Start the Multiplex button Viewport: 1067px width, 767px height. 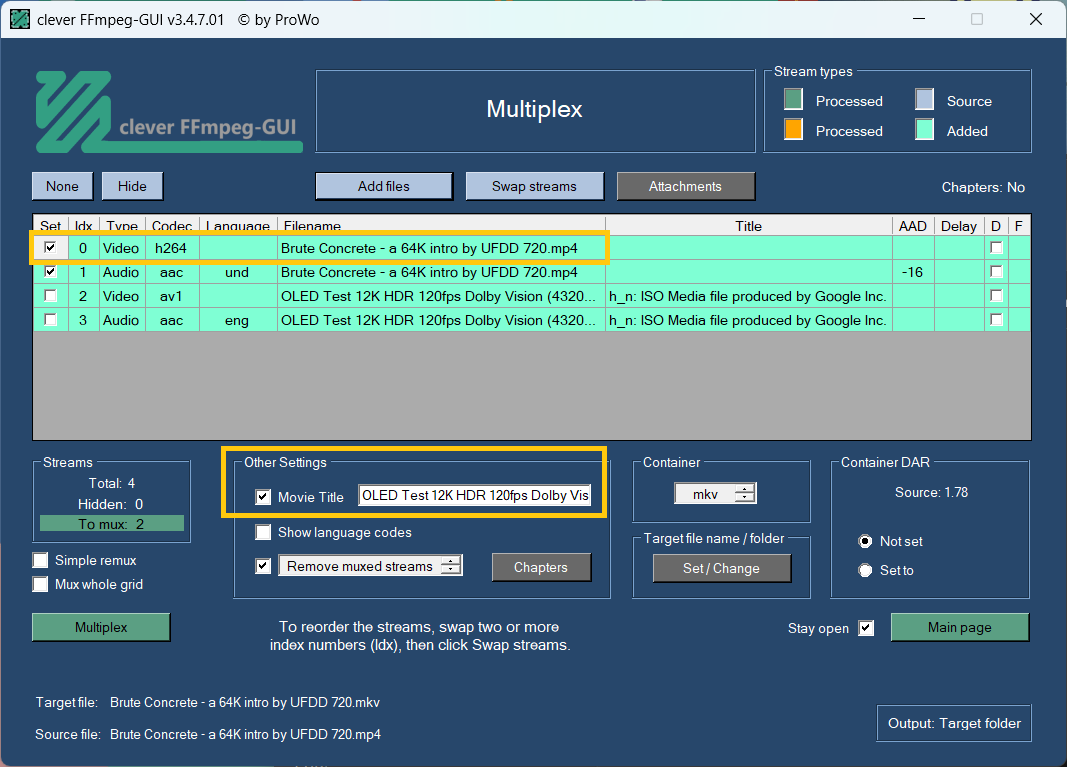click(101, 627)
